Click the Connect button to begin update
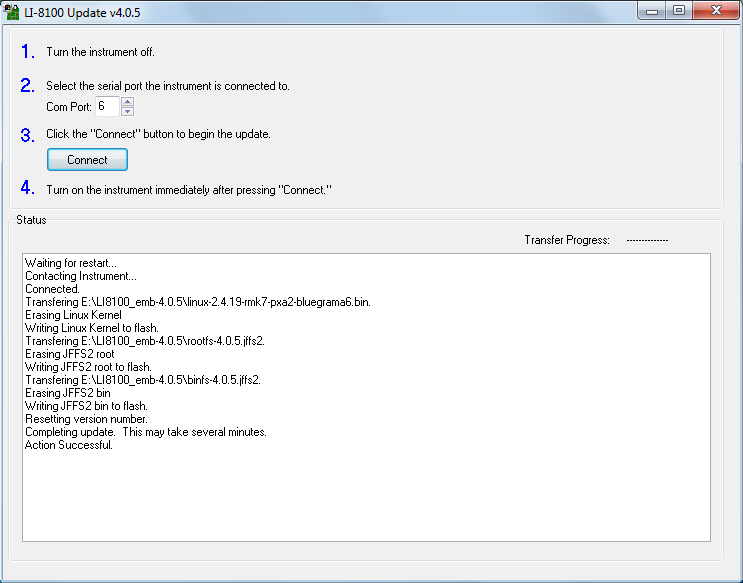The image size is (743, 583). (x=87, y=160)
